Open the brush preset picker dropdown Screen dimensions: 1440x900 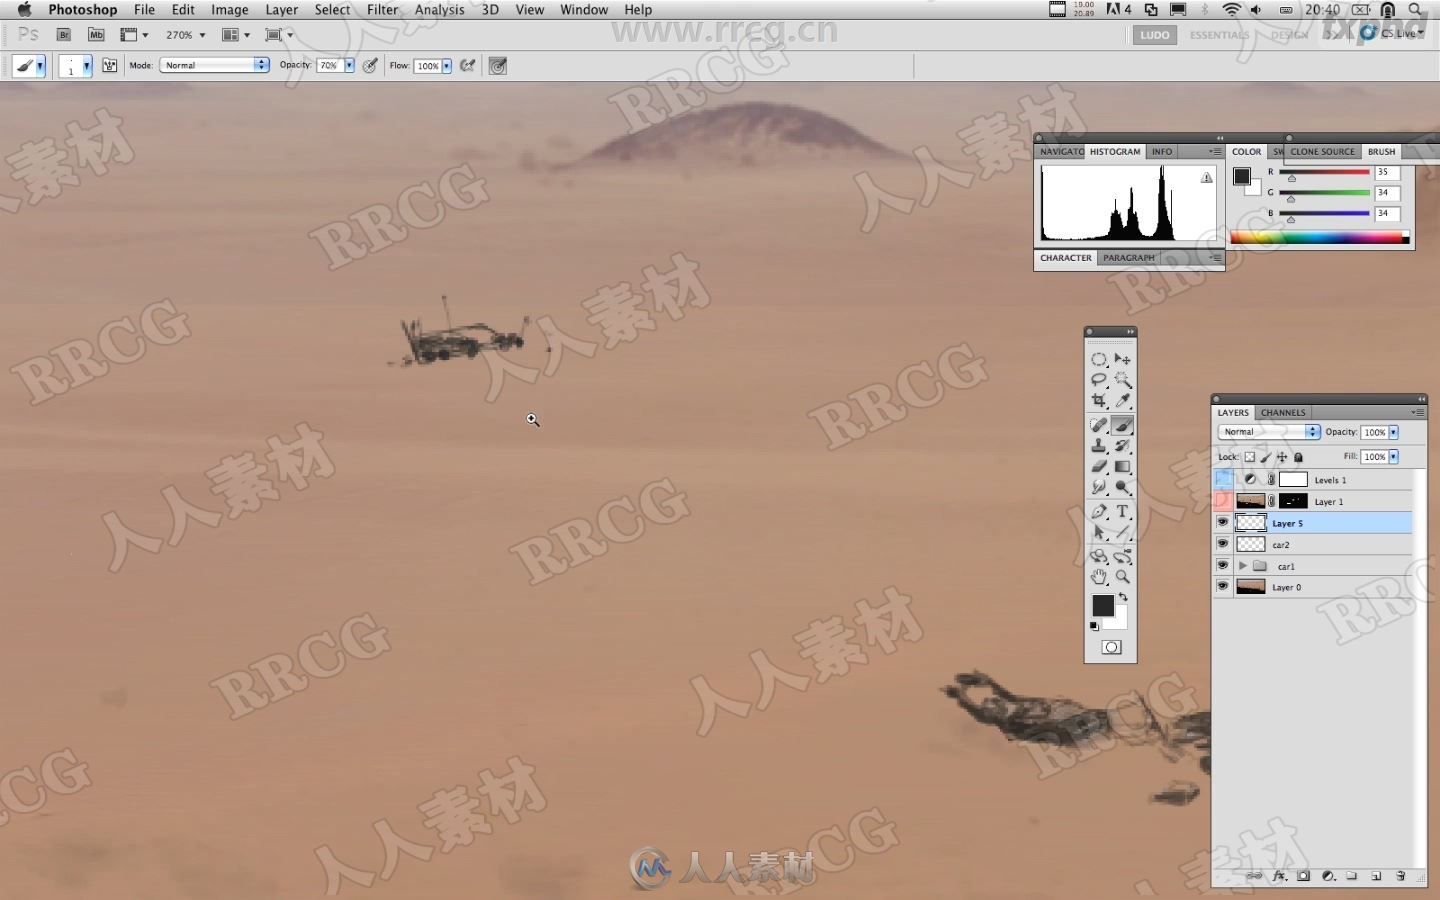pyautogui.click(x=87, y=66)
